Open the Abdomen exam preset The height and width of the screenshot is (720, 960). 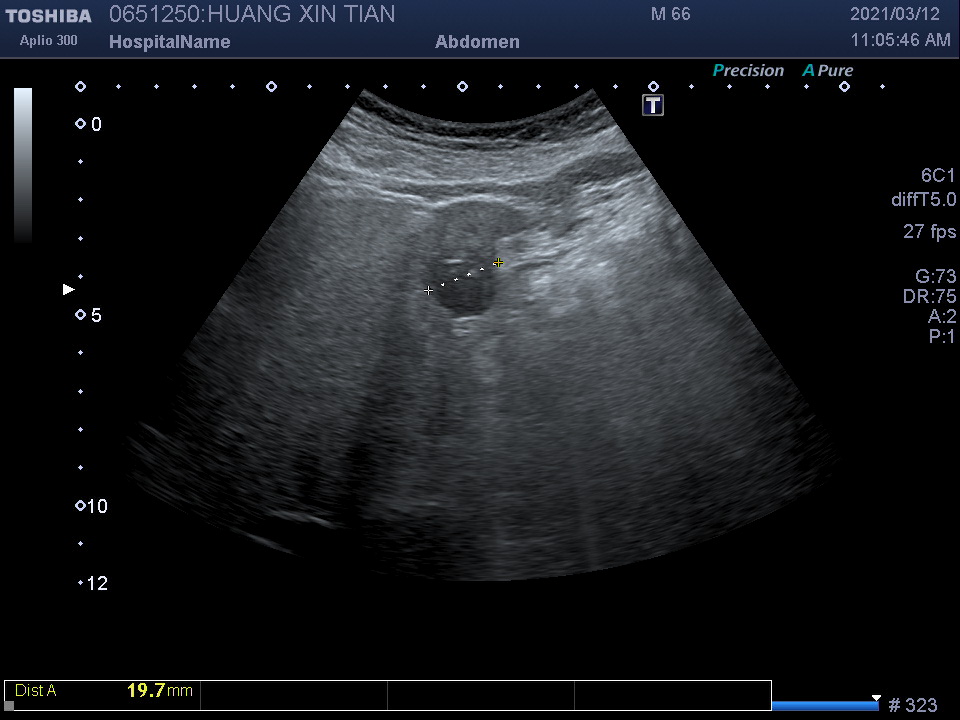tap(477, 42)
